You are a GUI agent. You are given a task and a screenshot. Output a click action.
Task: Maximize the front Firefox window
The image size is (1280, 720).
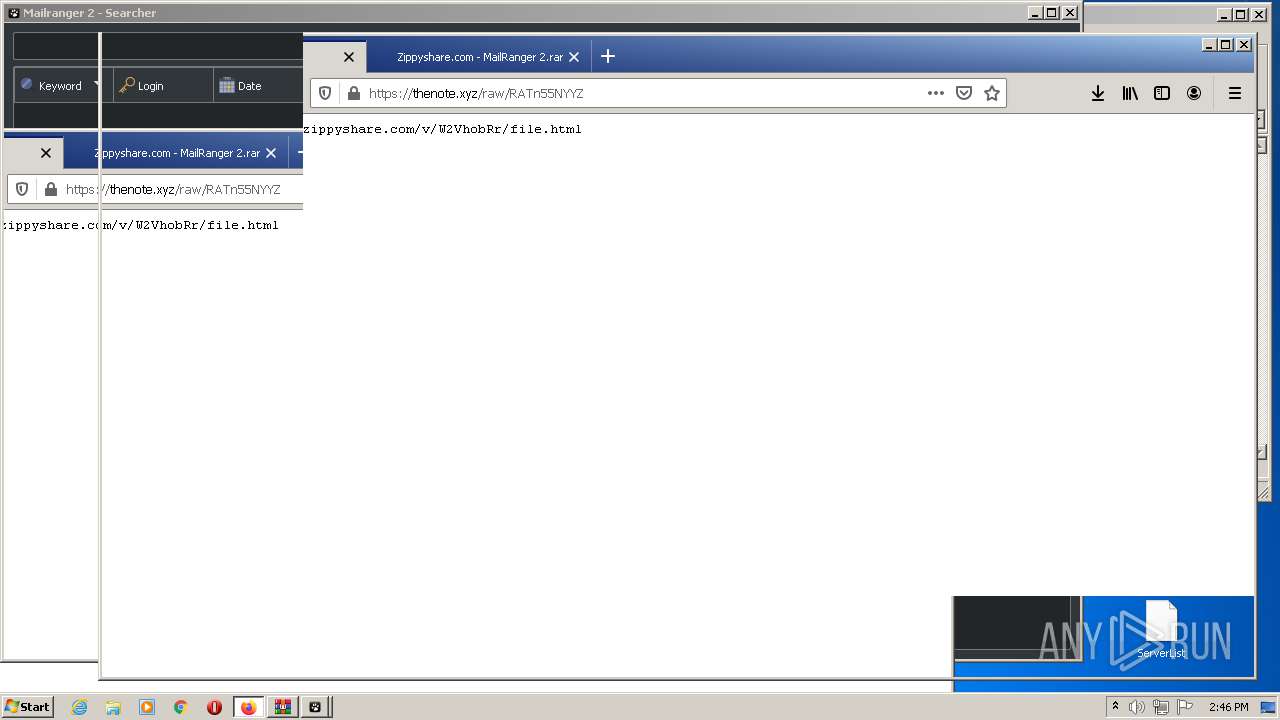[1226, 44]
